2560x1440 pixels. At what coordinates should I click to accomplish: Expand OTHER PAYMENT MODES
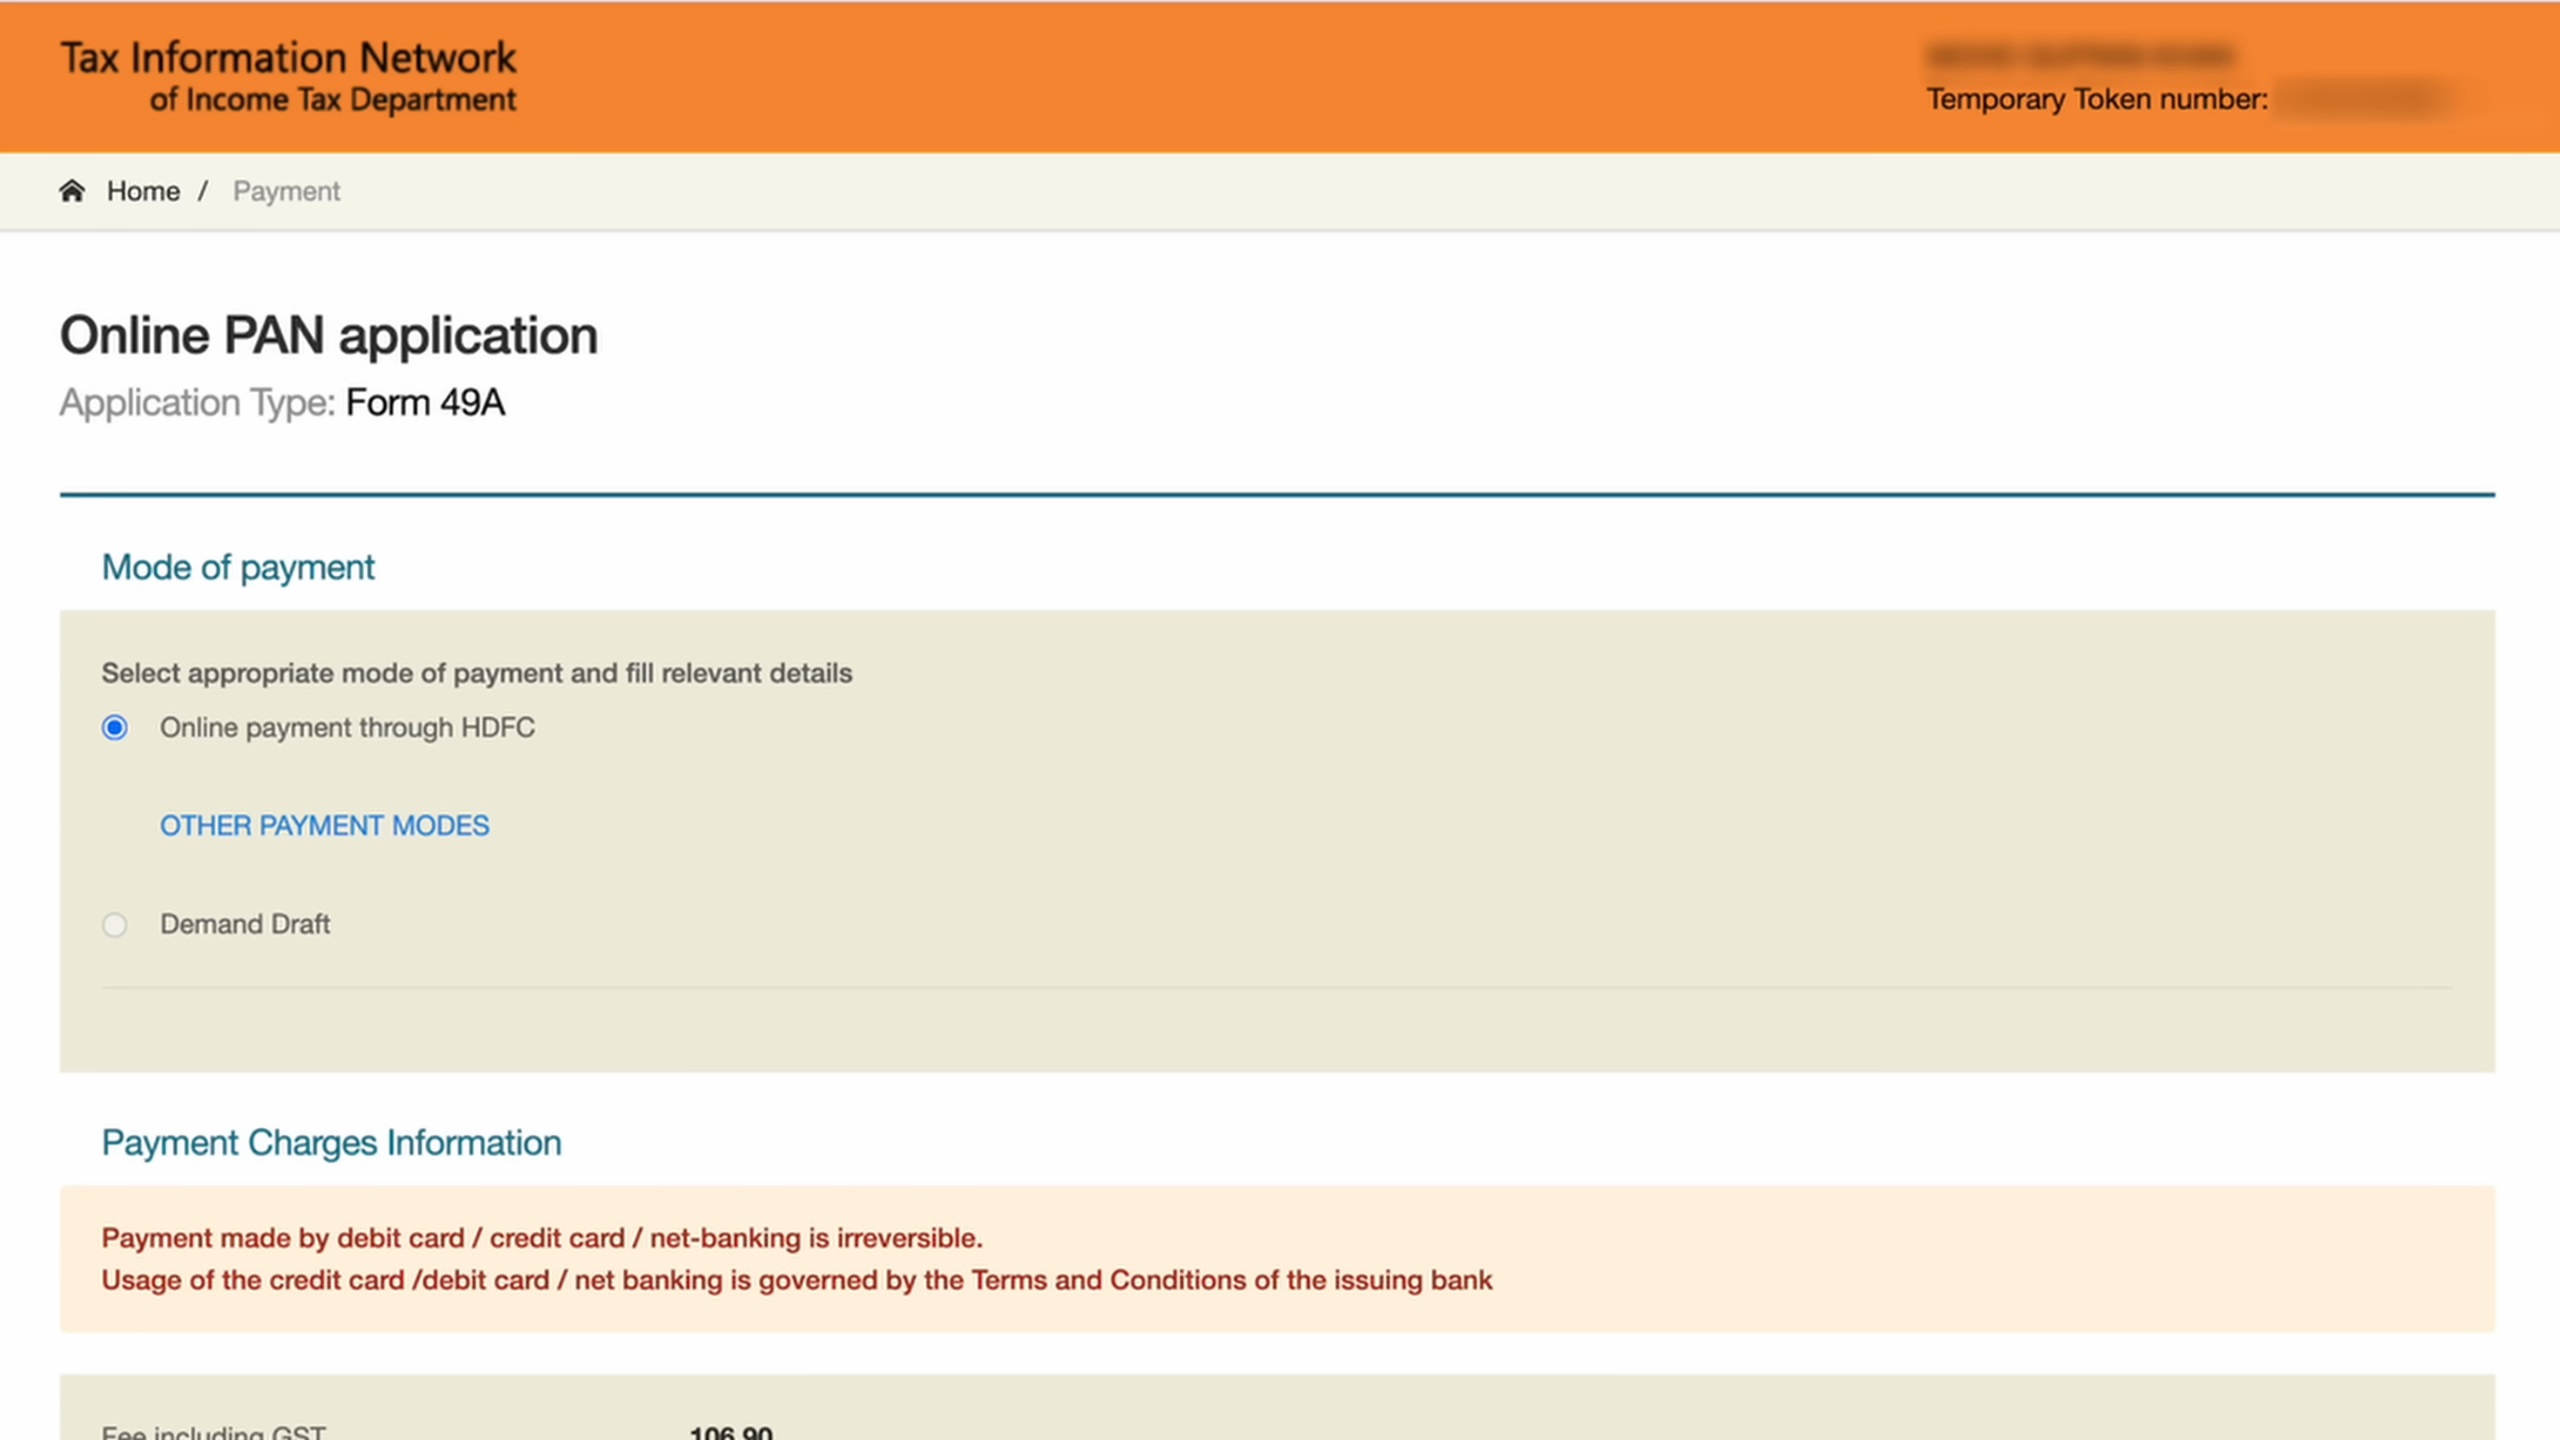click(324, 826)
